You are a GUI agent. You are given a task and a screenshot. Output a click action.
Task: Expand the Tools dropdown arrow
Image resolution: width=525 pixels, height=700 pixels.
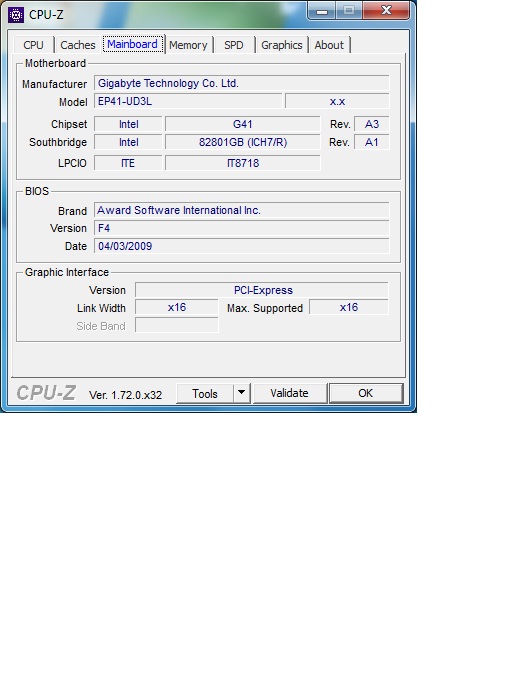point(242,393)
